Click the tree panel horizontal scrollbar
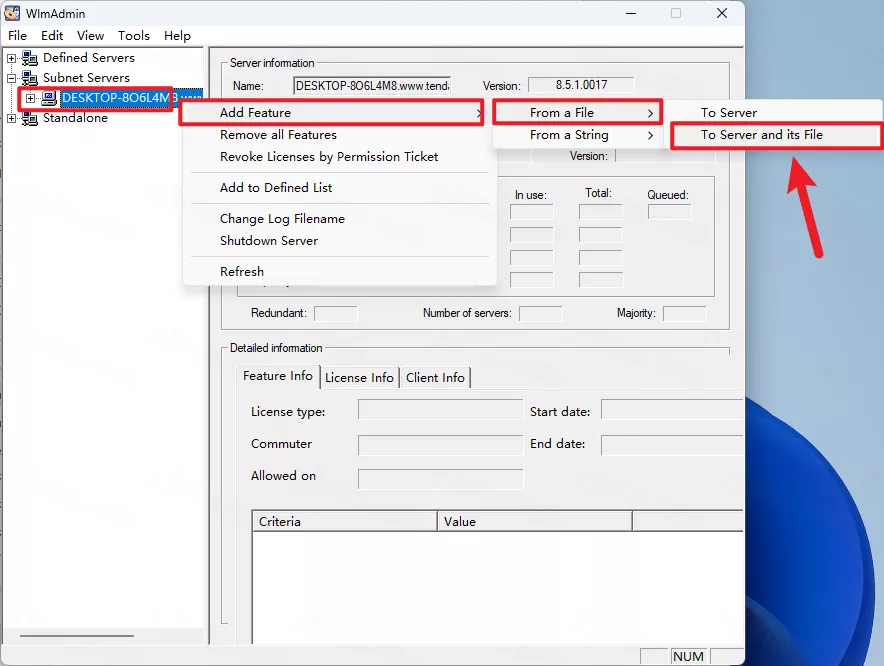 76,635
